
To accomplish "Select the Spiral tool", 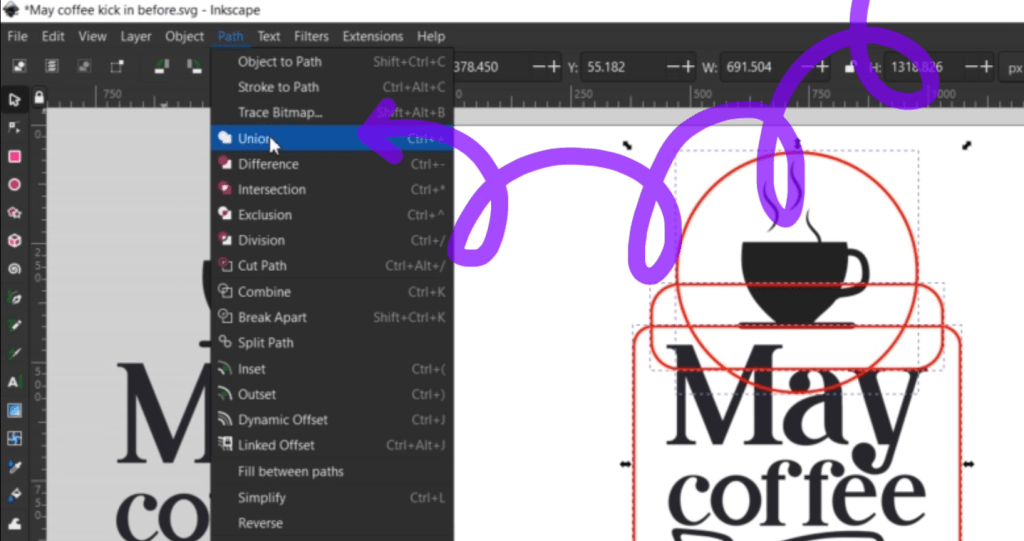I will pyautogui.click(x=14, y=268).
